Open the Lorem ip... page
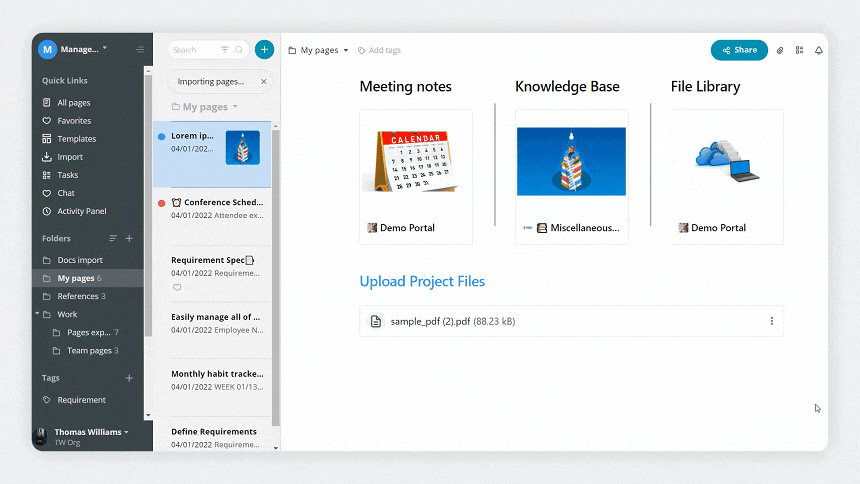860x484 pixels. click(212, 154)
